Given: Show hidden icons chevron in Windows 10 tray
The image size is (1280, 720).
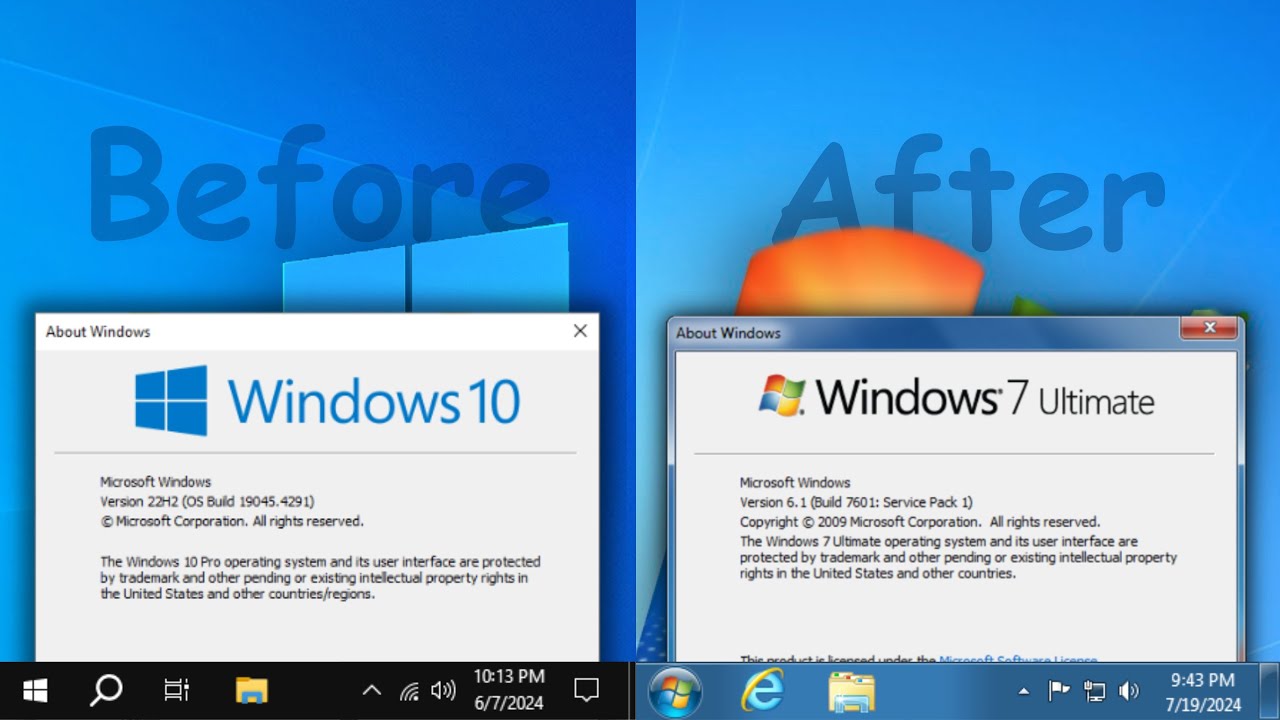Looking at the screenshot, I should 371,690.
